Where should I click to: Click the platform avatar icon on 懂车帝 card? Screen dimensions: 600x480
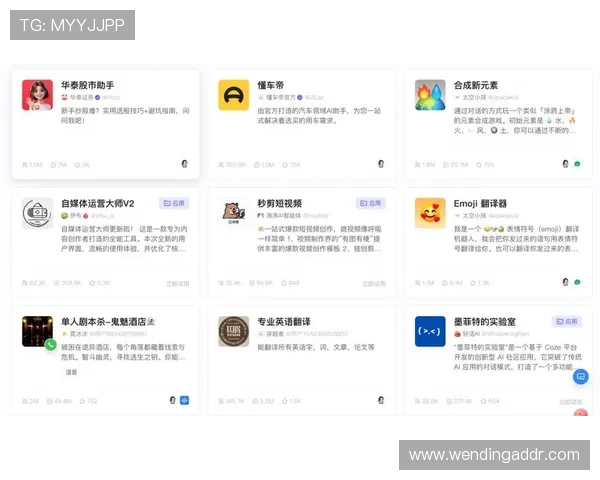click(x=381, y=164)
